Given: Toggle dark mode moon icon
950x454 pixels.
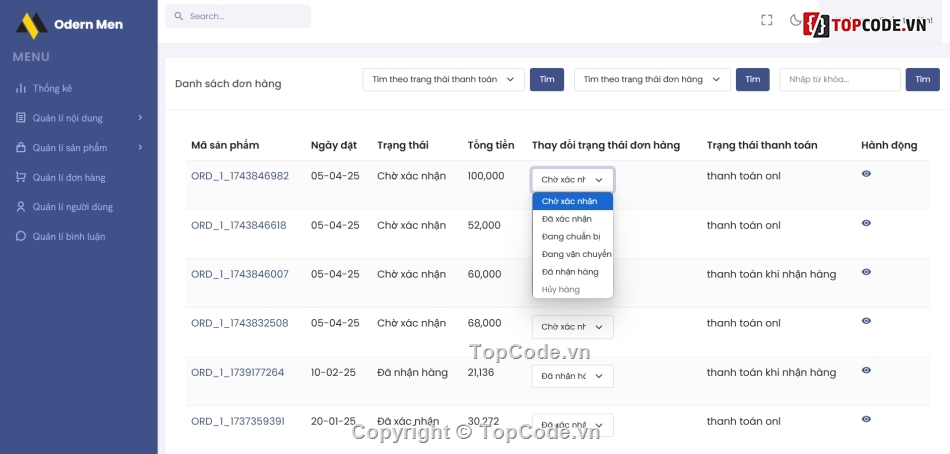Looking at the screenshot, I should 796,20.
